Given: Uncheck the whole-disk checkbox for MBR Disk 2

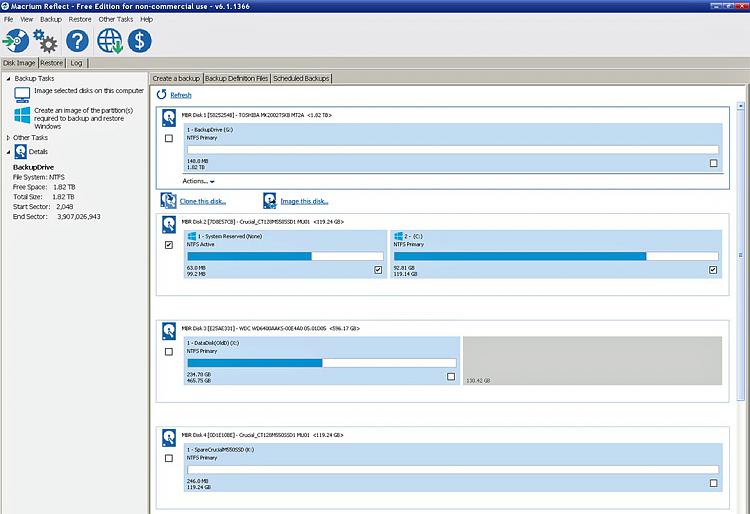Looking at the screenshot, I should [169, 245].
